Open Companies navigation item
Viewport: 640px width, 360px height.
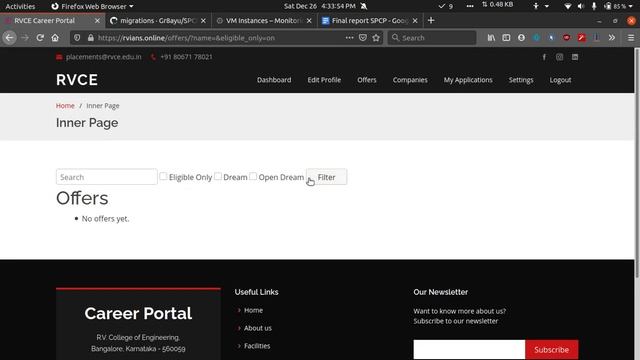pos(410,80)
